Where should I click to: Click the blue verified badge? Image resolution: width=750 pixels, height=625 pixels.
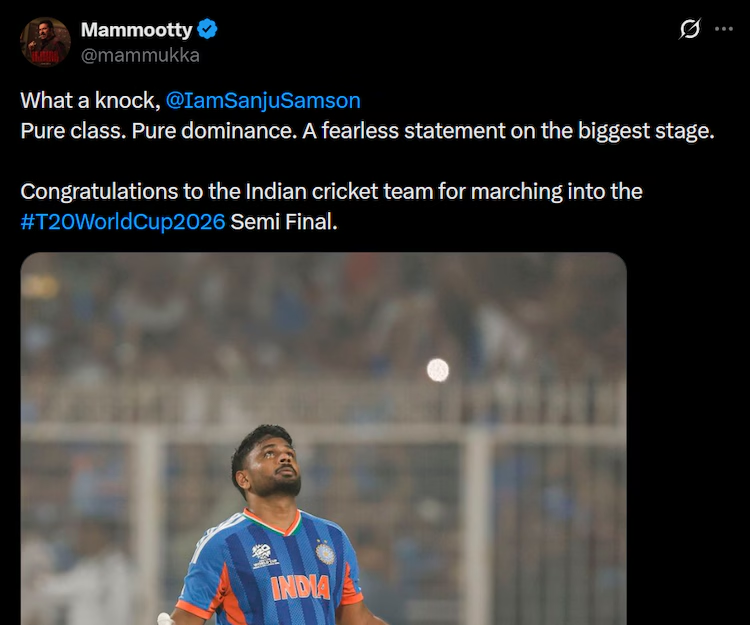tap(208, 30)
